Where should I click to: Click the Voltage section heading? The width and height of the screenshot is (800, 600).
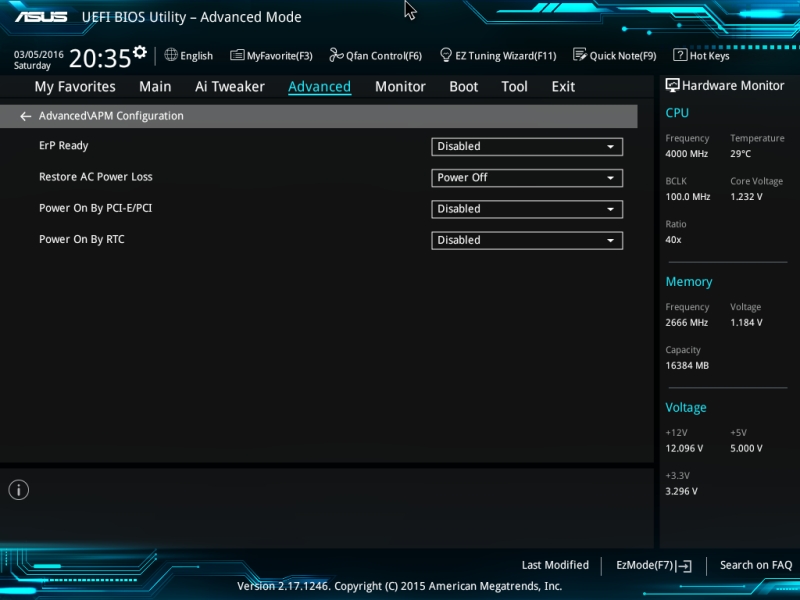coord(686,408)
